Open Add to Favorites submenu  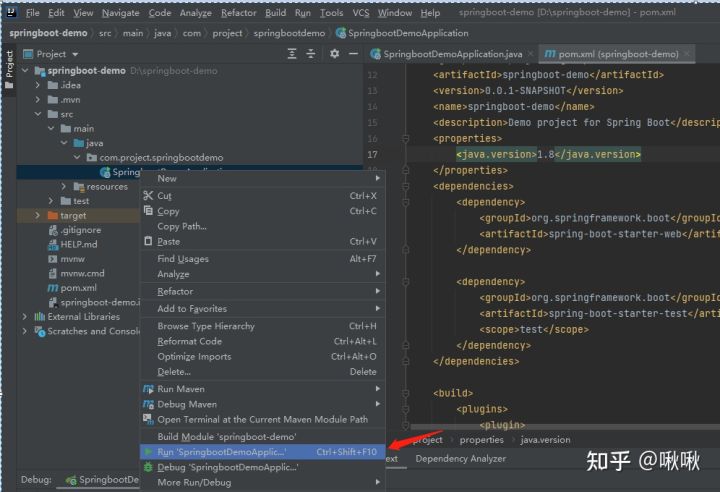point(262,309)
